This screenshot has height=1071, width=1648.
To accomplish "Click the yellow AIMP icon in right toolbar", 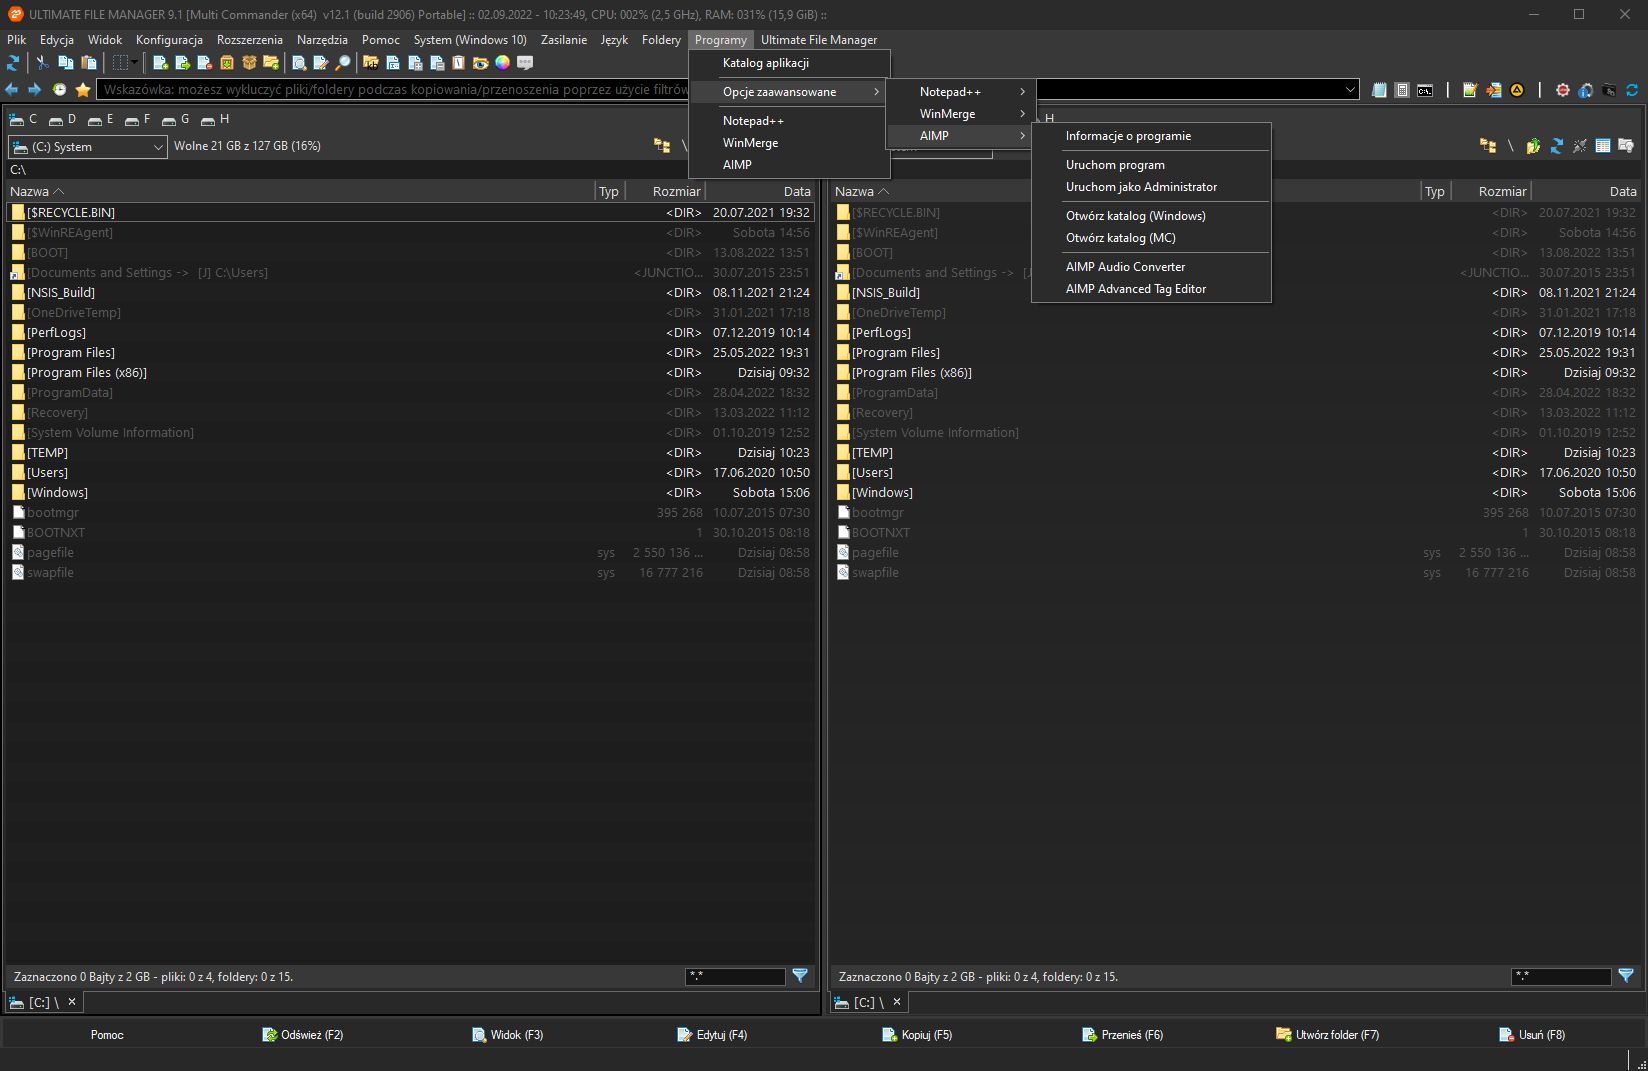I will click(x=1517, y=90).
